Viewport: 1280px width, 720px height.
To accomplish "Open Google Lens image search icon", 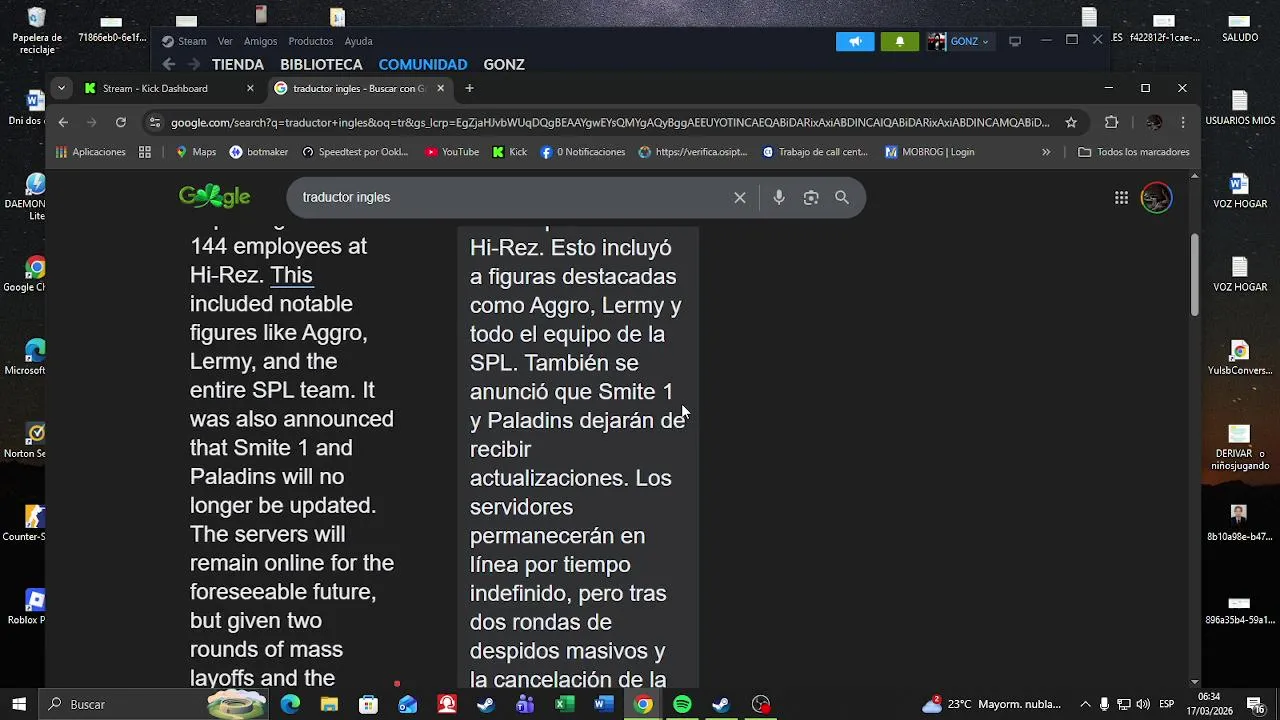I will click(x=811, y=198).
